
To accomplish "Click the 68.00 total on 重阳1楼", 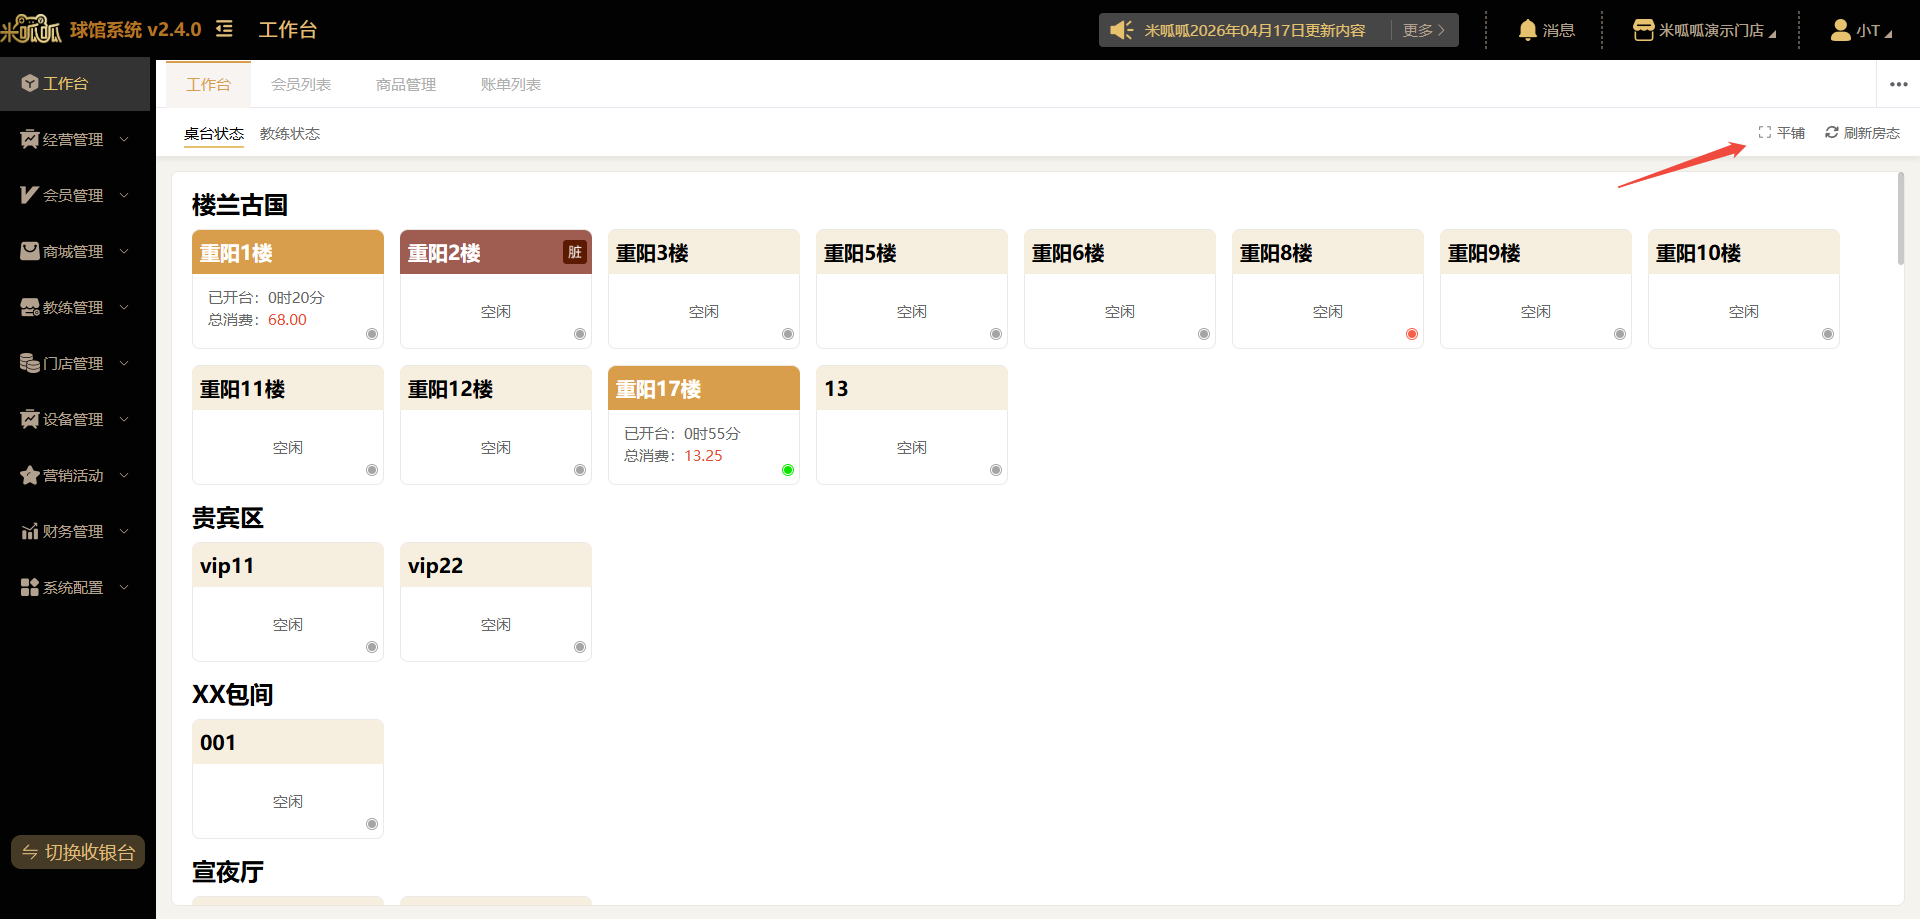I will pos(287,320).
